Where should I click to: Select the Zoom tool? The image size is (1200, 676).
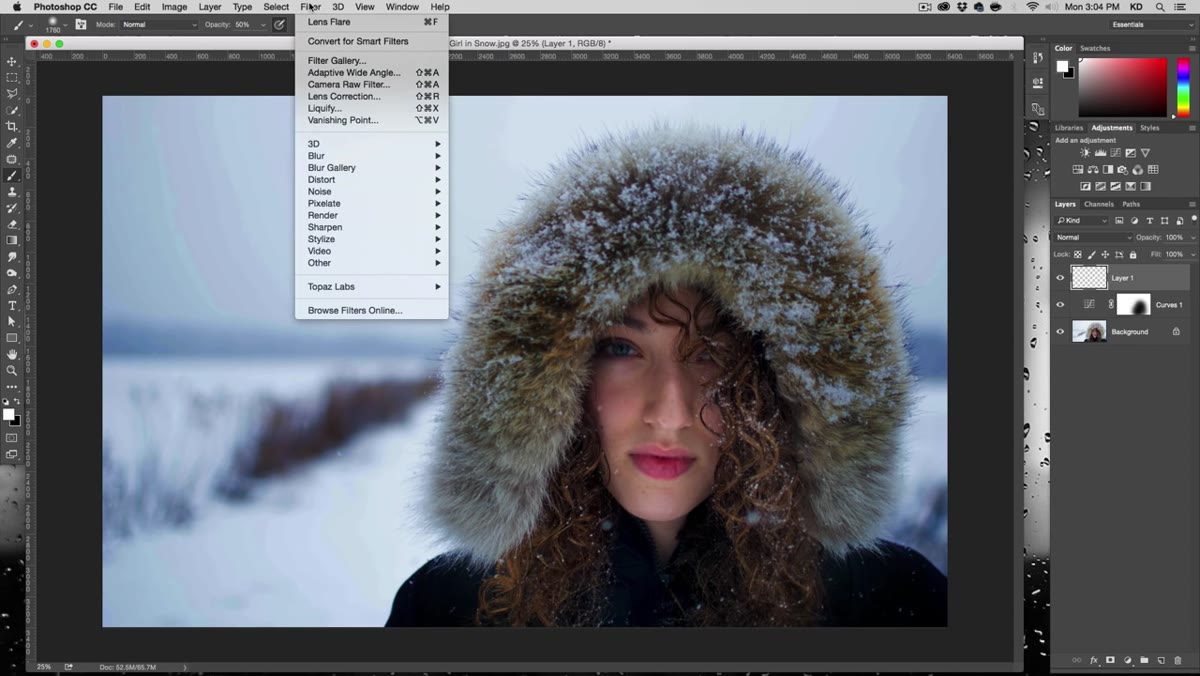pos(12,370)
